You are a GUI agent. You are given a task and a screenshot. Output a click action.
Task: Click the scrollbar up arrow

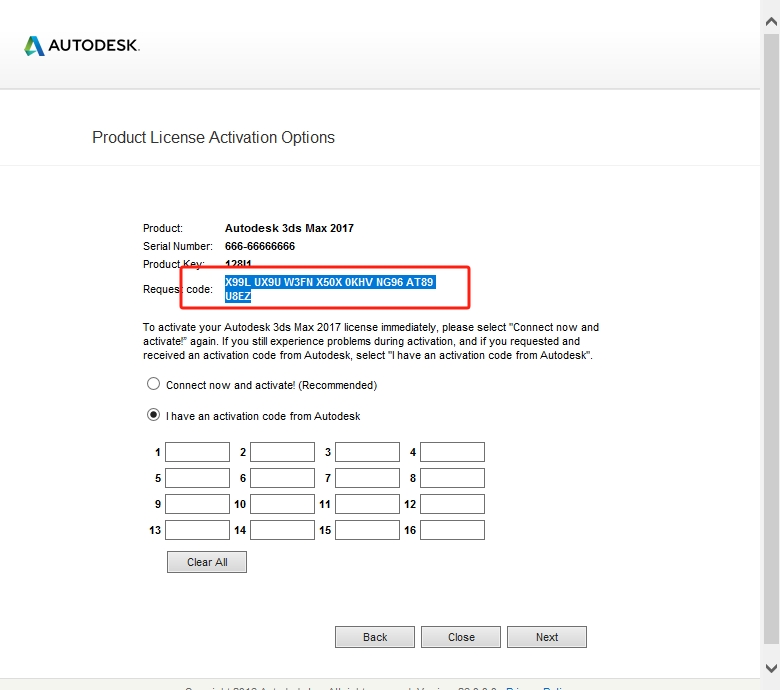point(770,9)
